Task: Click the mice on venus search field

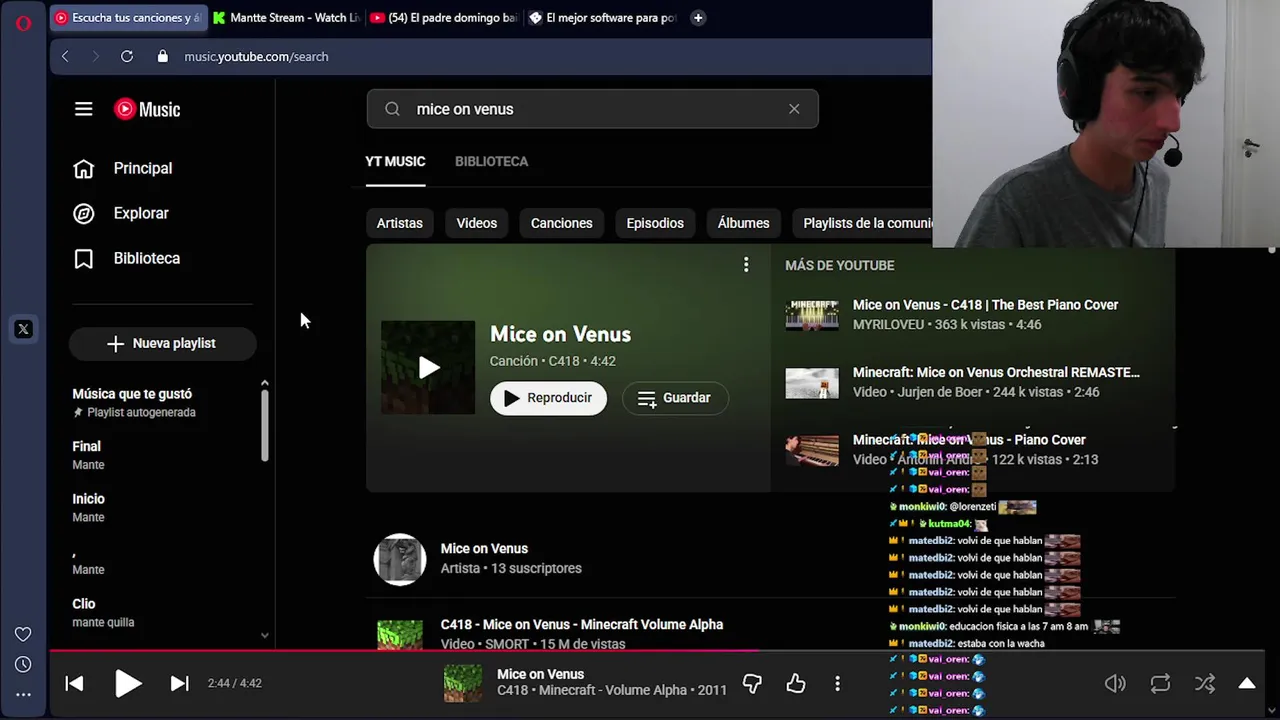Action: point(592,109)
